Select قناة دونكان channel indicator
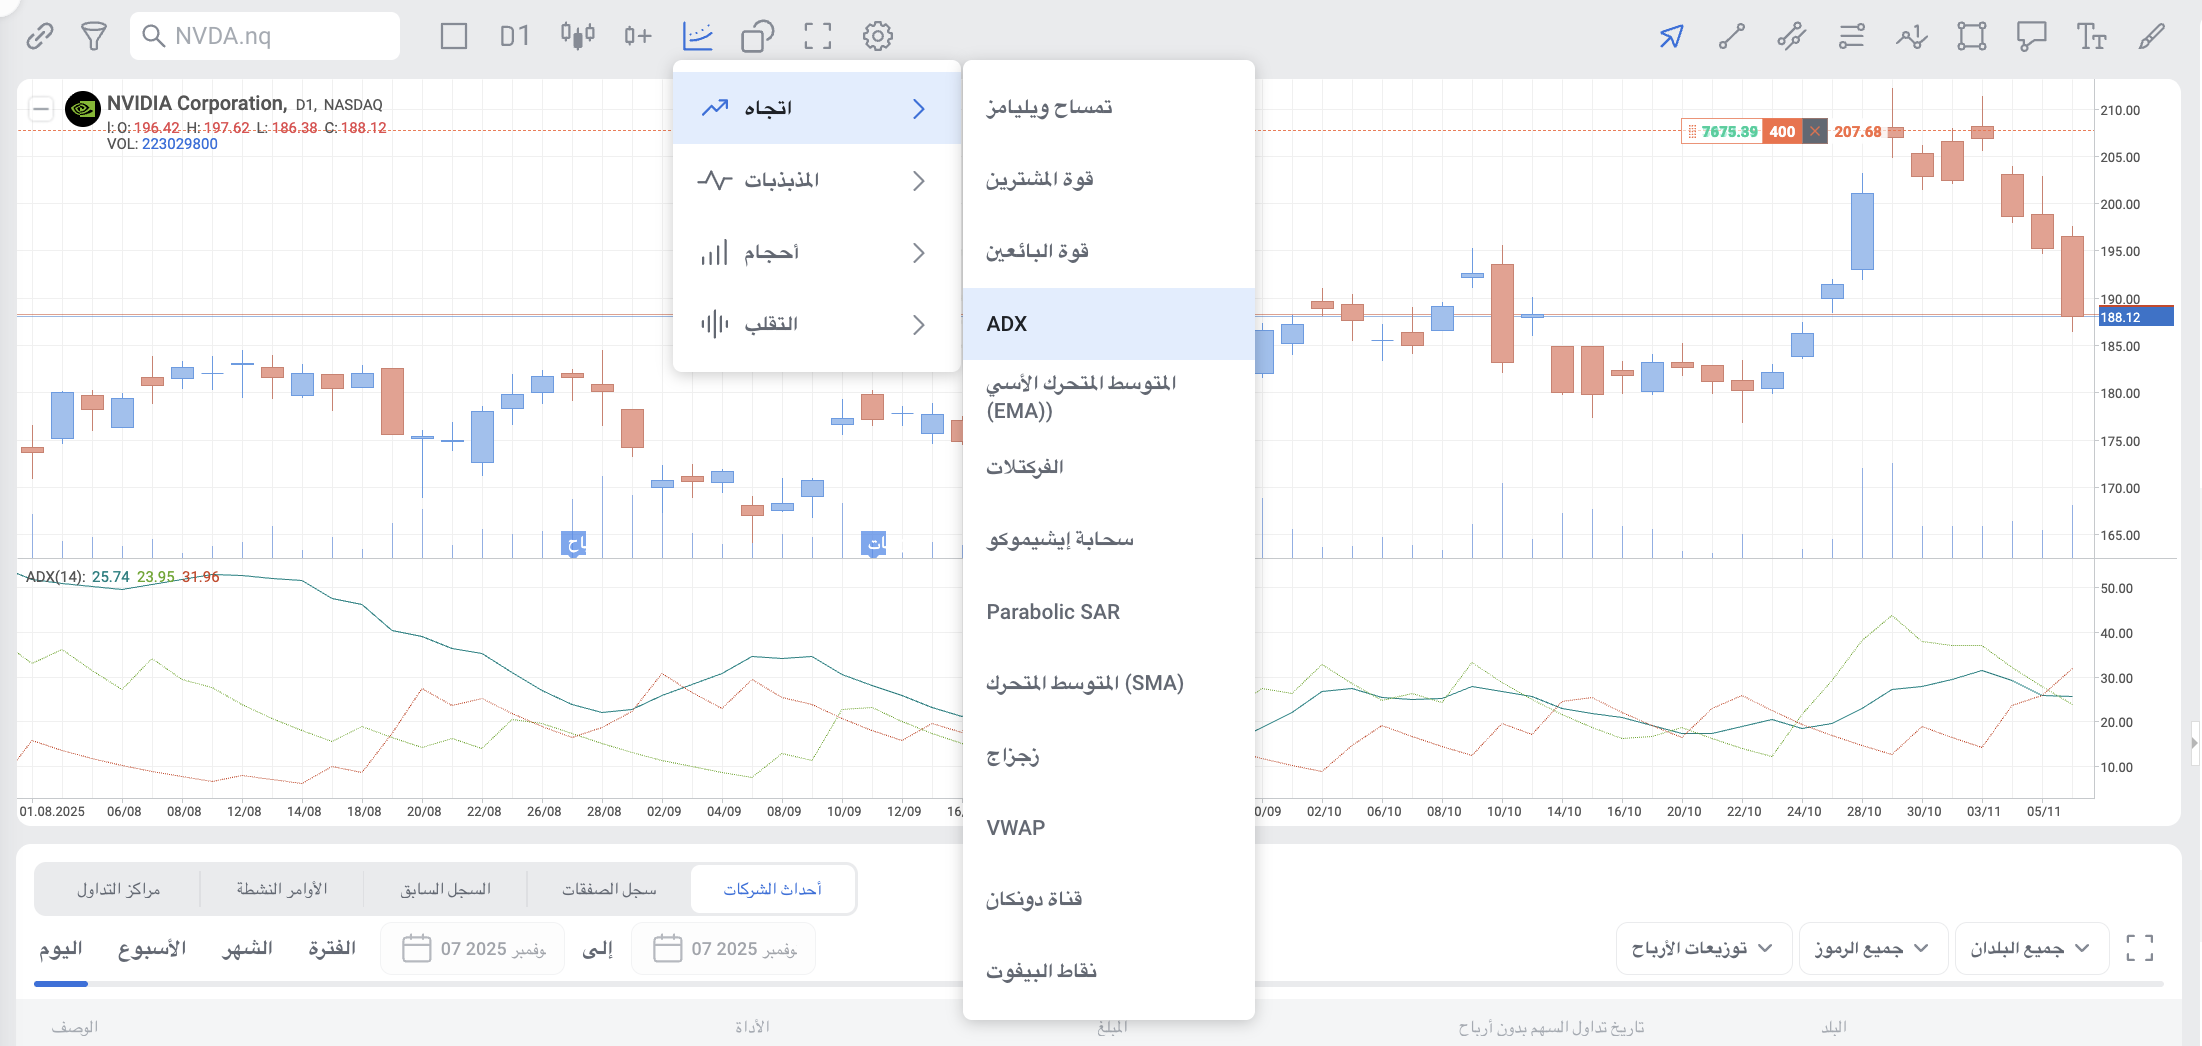This screenshot has width=2202, height=1046. pos(1109,899)
